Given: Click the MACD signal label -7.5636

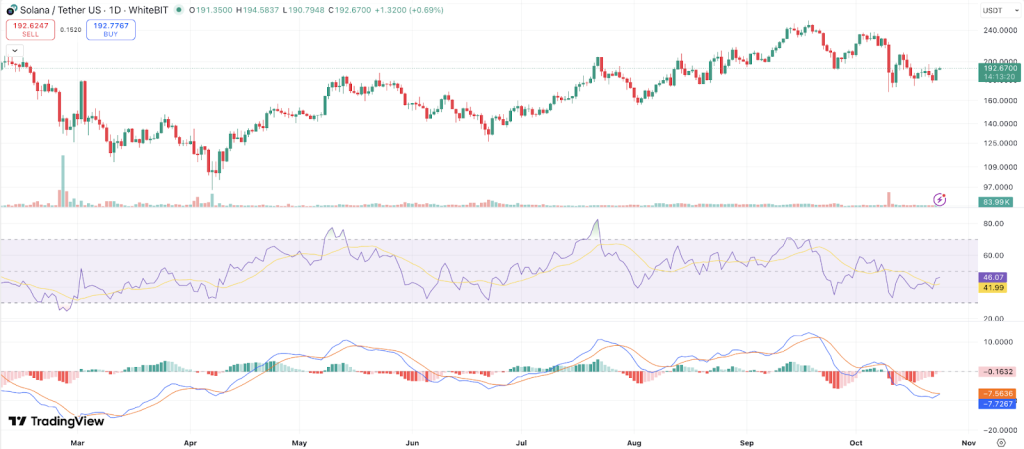Looking at the screenshot, I should (x=997, y=393).
